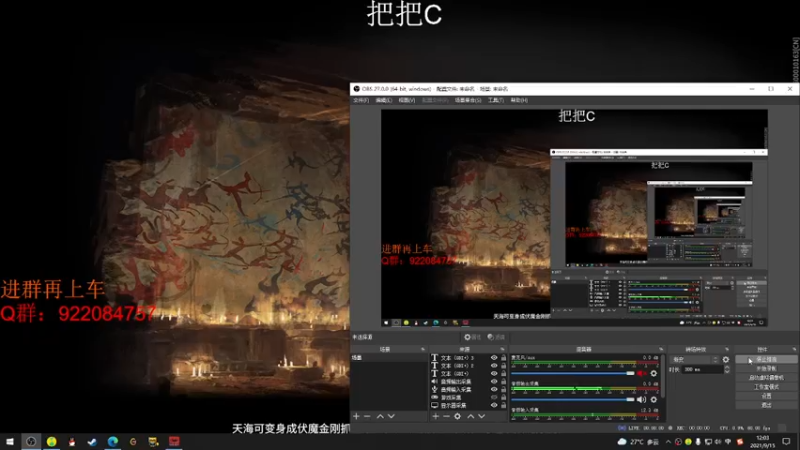Open settings gear for first mixer channel
The height and width of the screenshot is (450, 800).
(x=654, y=373)
